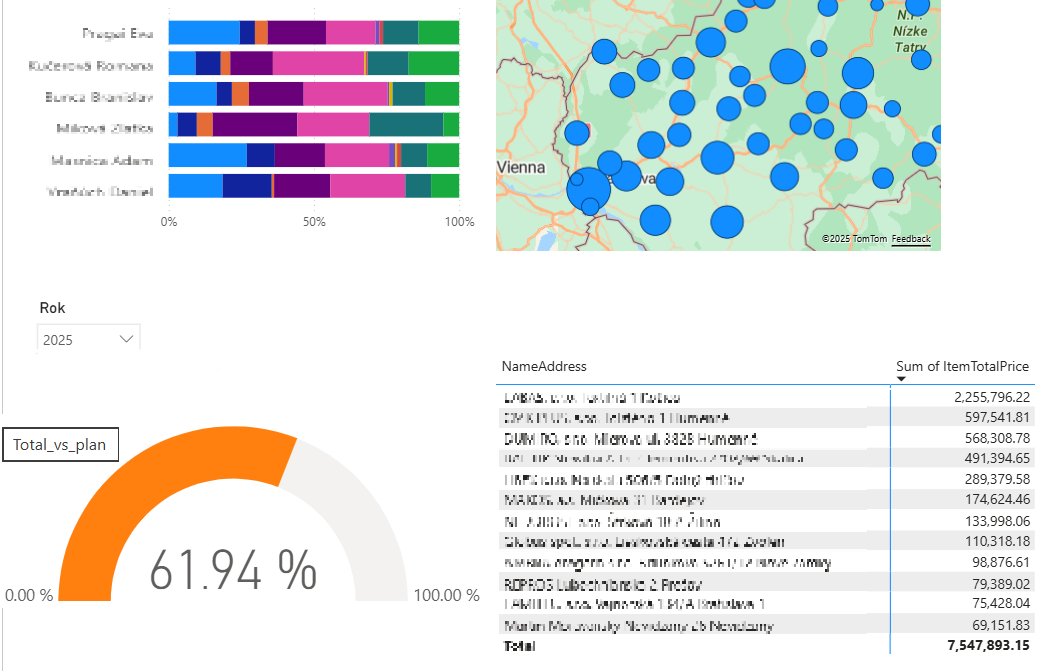
Task: Click the Vienna label on the map
Action: pyautogui.click(x=521, y=168)
